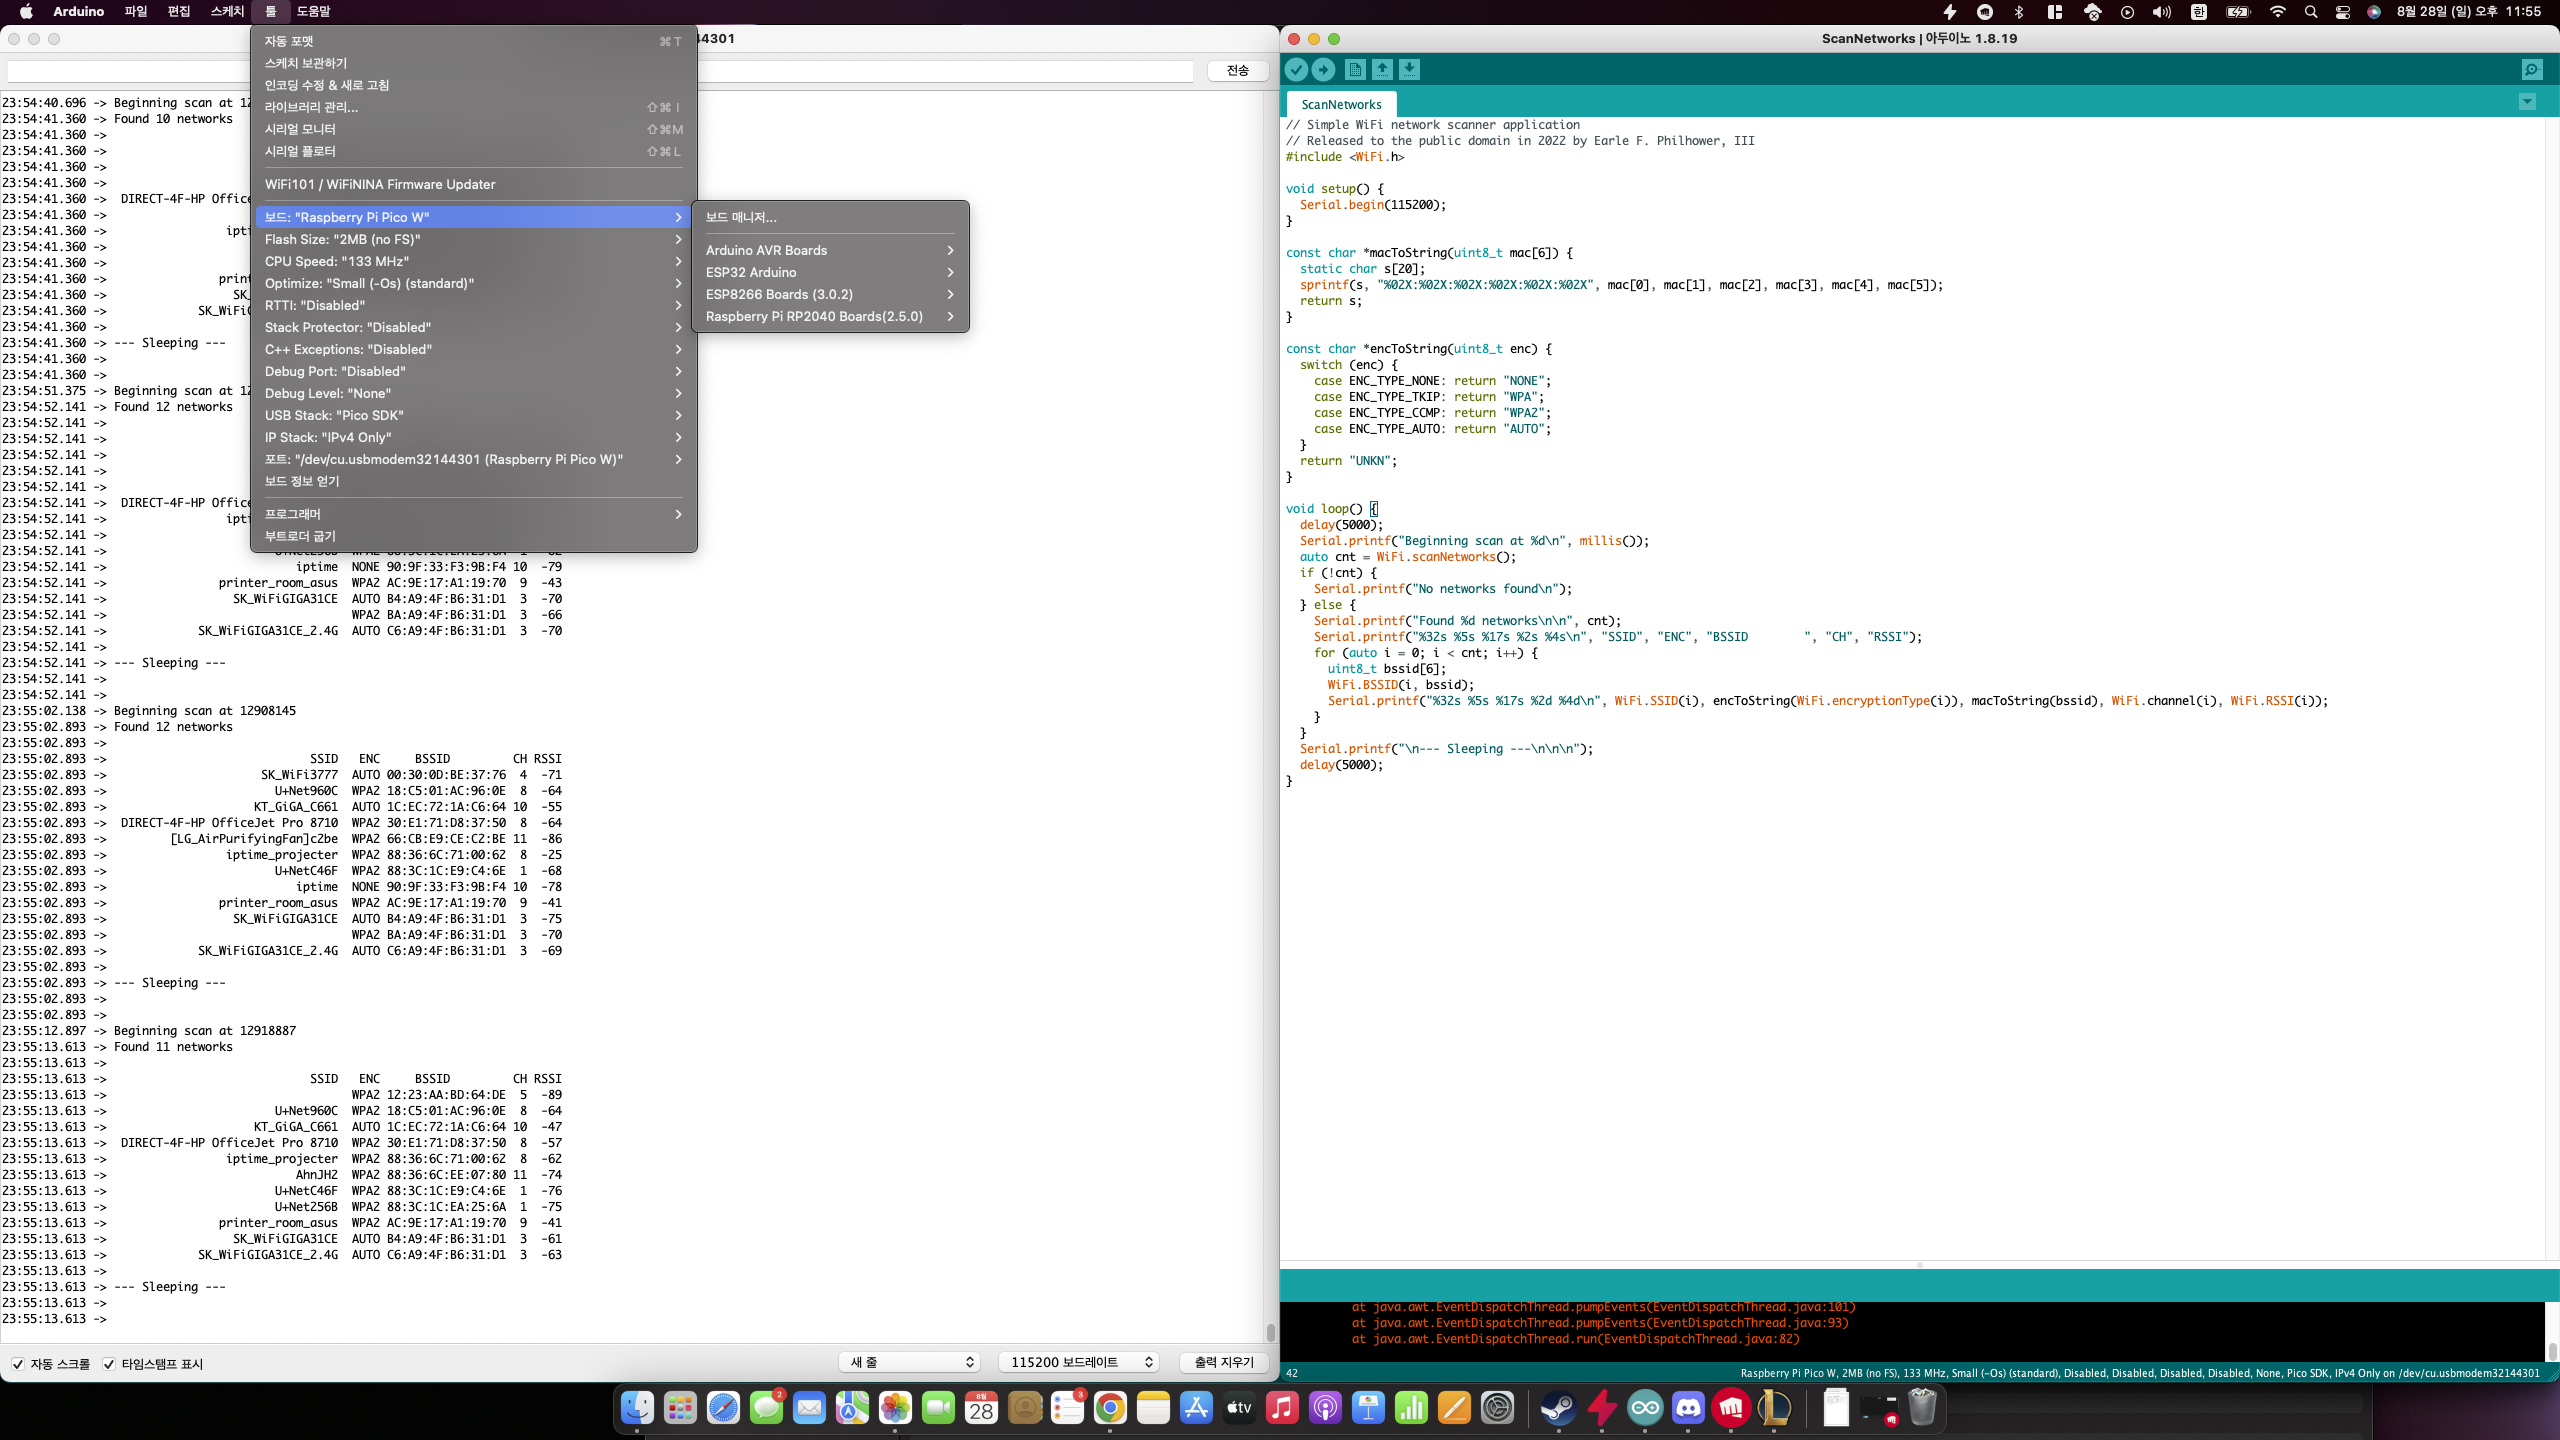Select 시리얼 모니터 (Serial Monitor) menu item
The height and width of the screenshot is (1440, 2560).
point(473,129)
